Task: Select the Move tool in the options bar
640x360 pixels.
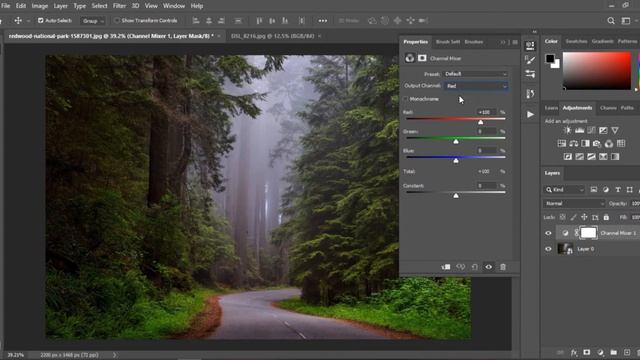Action: (18, 20)
